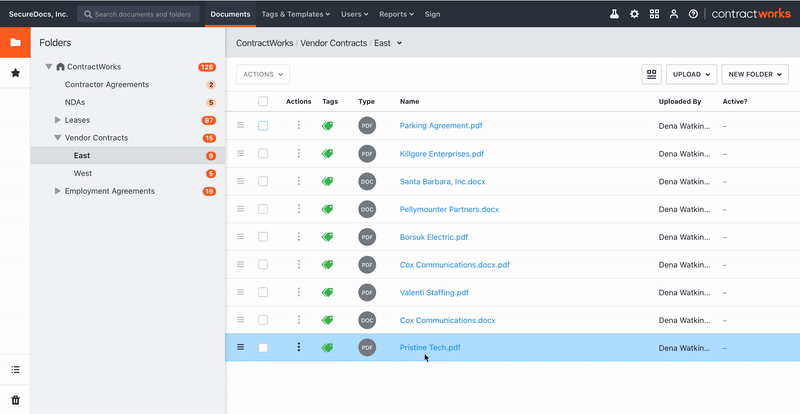The image size is (800, 414).
Task: Collapse the ContractWorks root folder
Action: click(x=48, y=66)
